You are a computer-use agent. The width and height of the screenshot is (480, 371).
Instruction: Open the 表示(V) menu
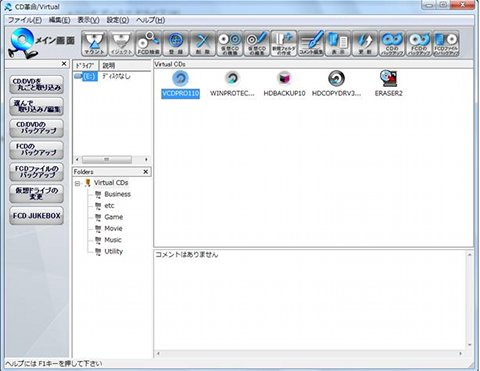88,20
